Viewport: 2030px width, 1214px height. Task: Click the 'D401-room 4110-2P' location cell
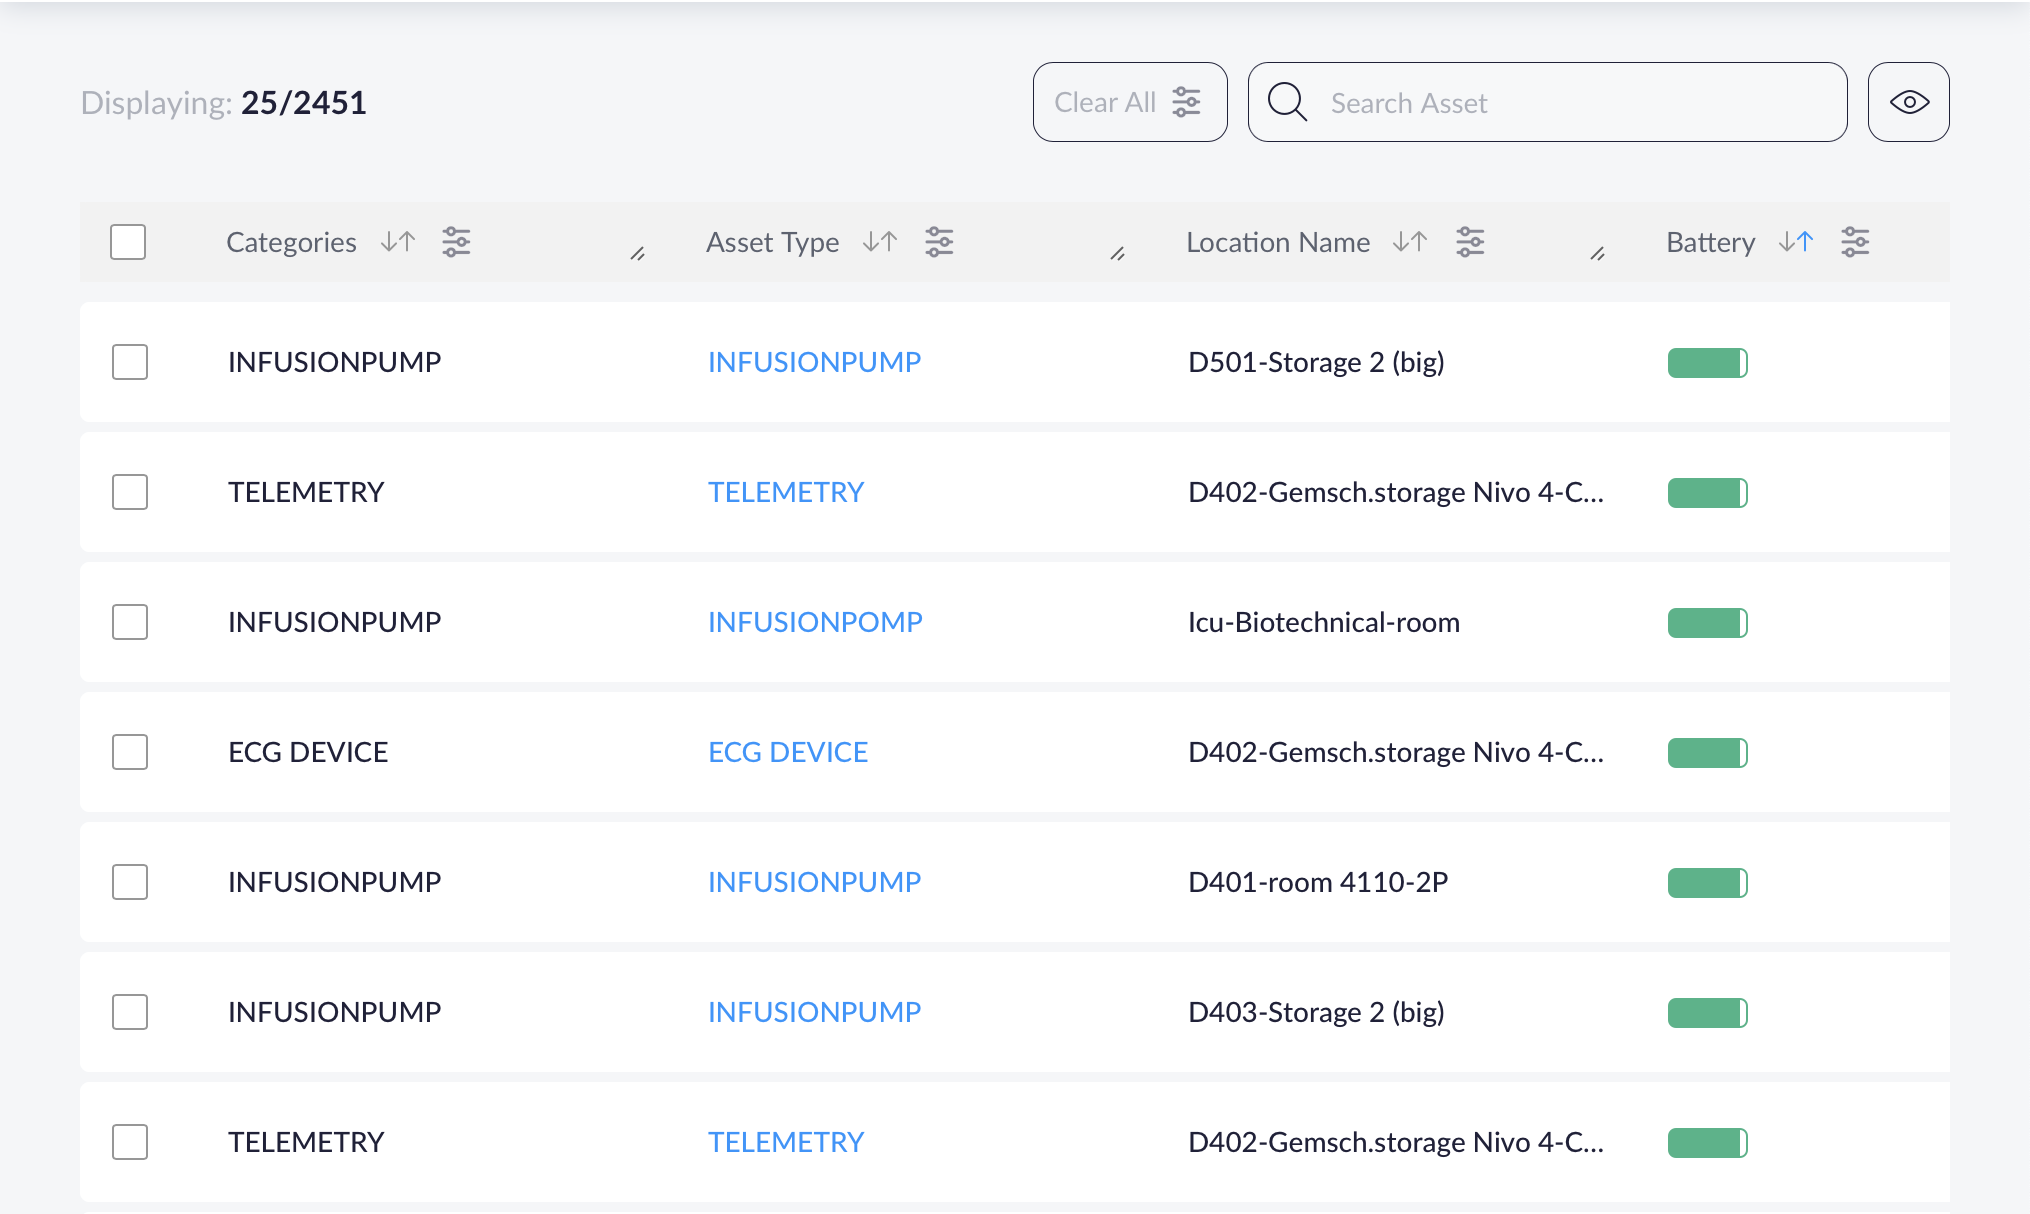click(1318, 882)
